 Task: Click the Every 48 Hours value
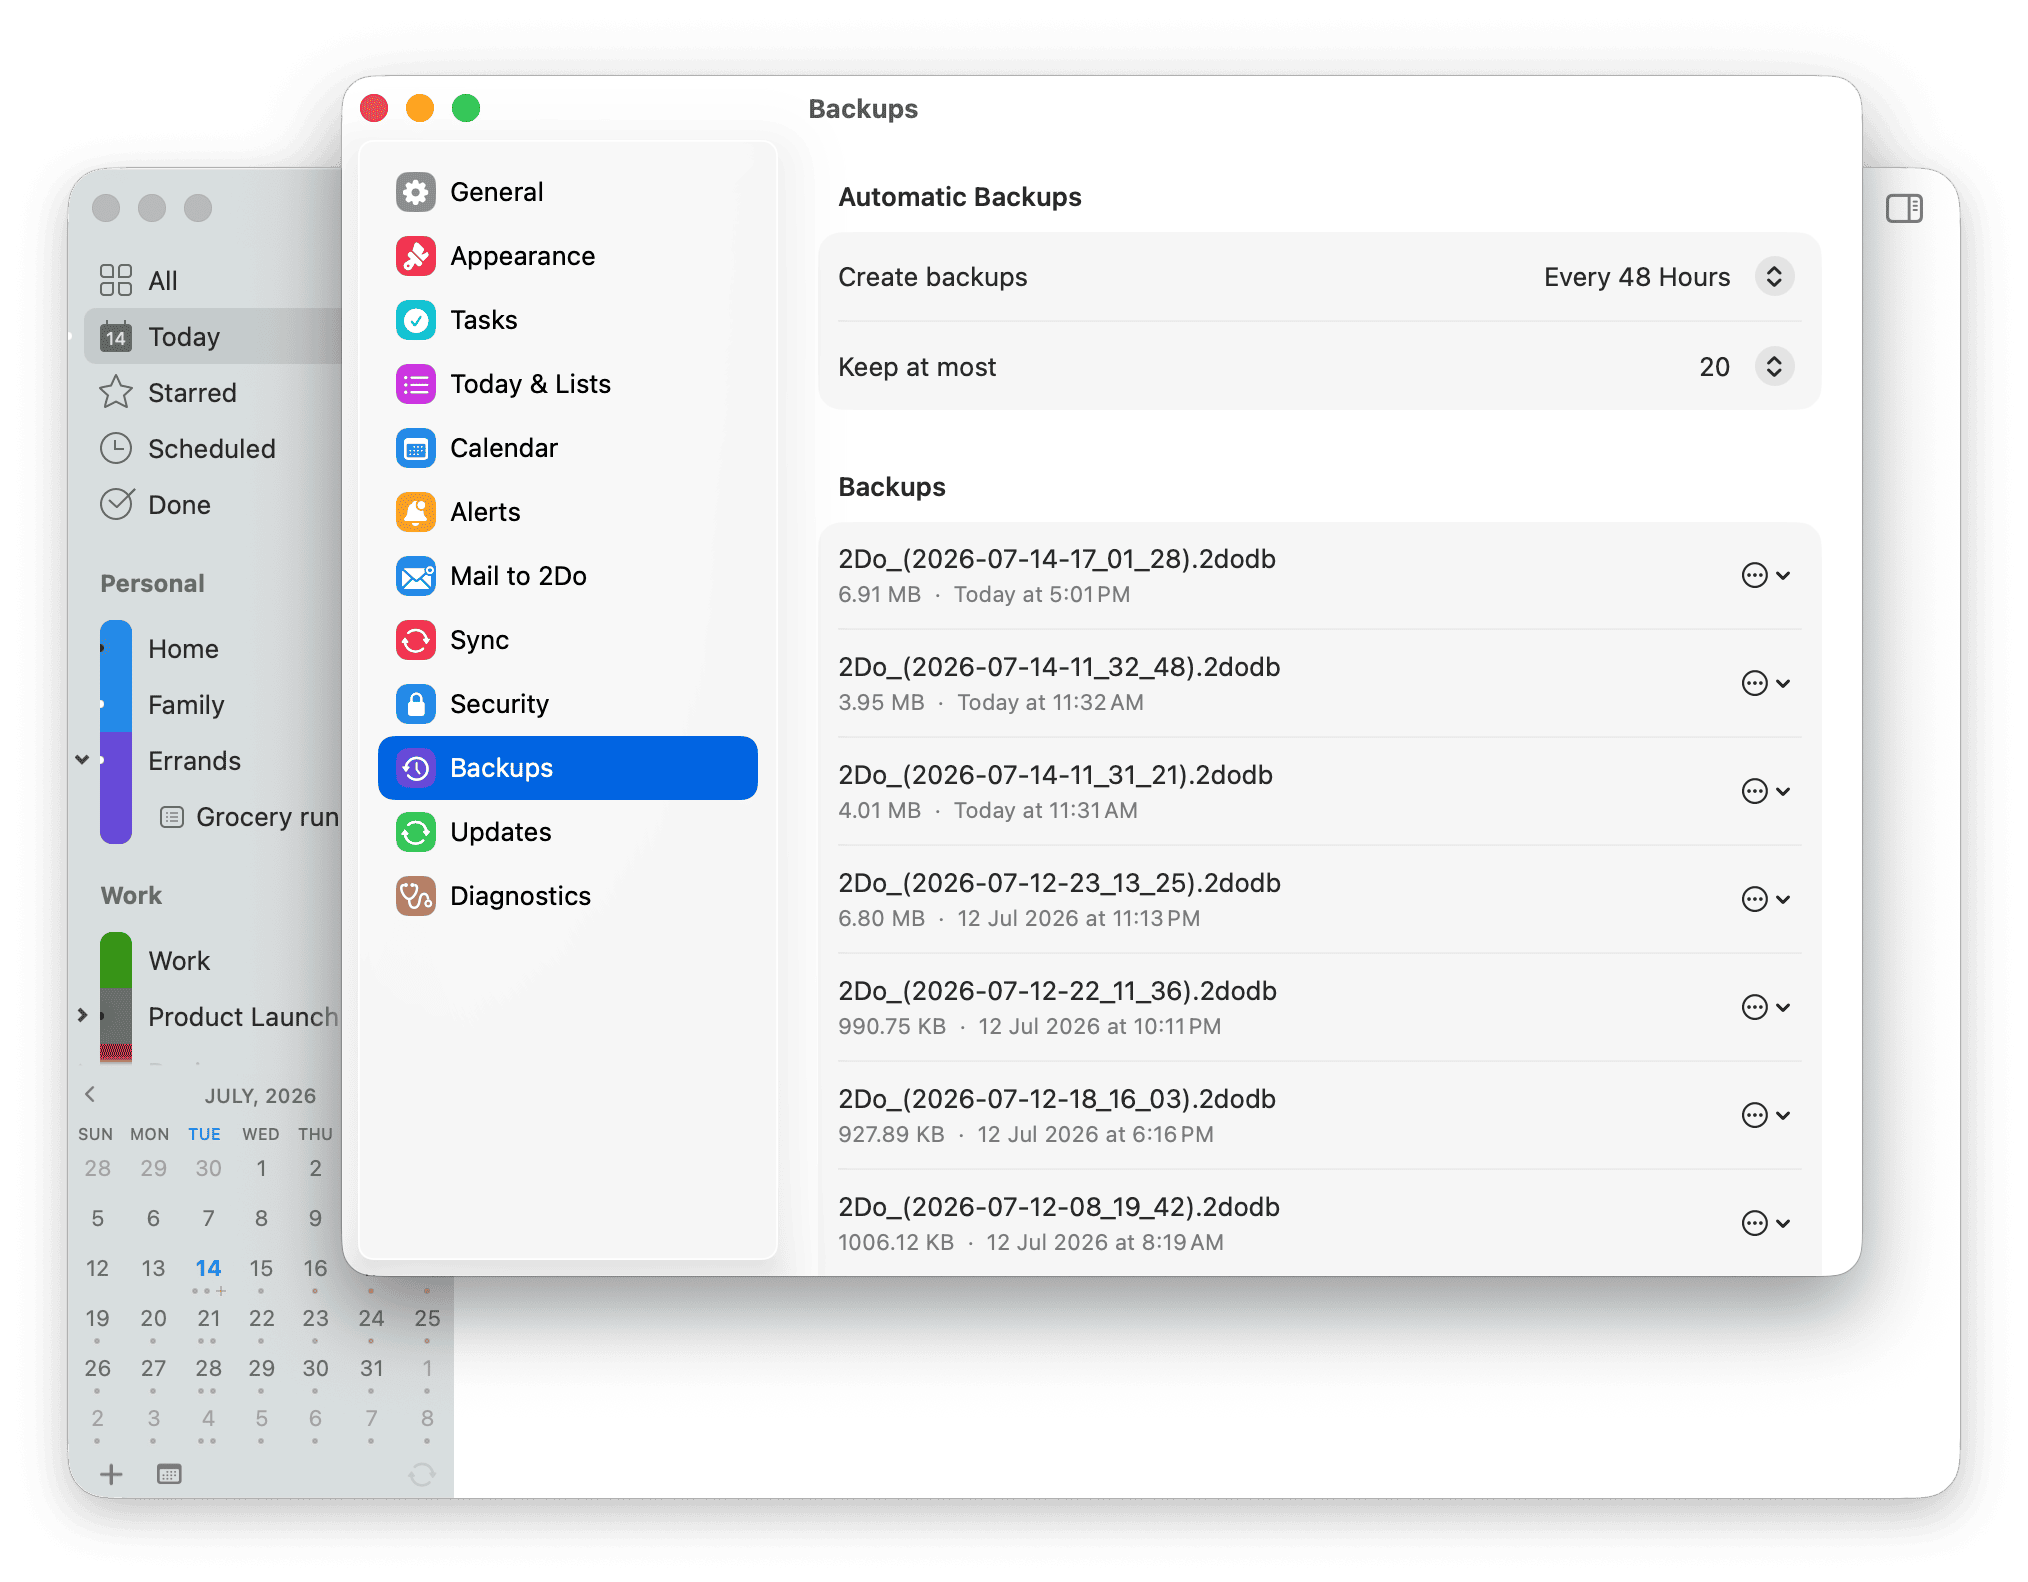[x=1636, y=277]
